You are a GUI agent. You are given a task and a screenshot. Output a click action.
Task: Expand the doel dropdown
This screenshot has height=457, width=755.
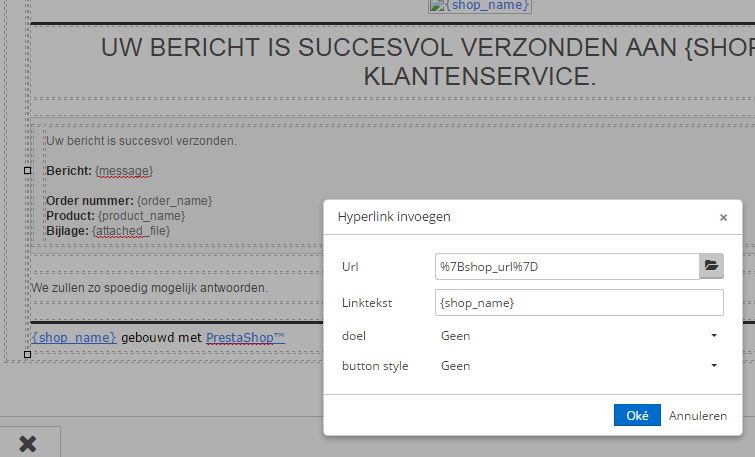[579, 336]
